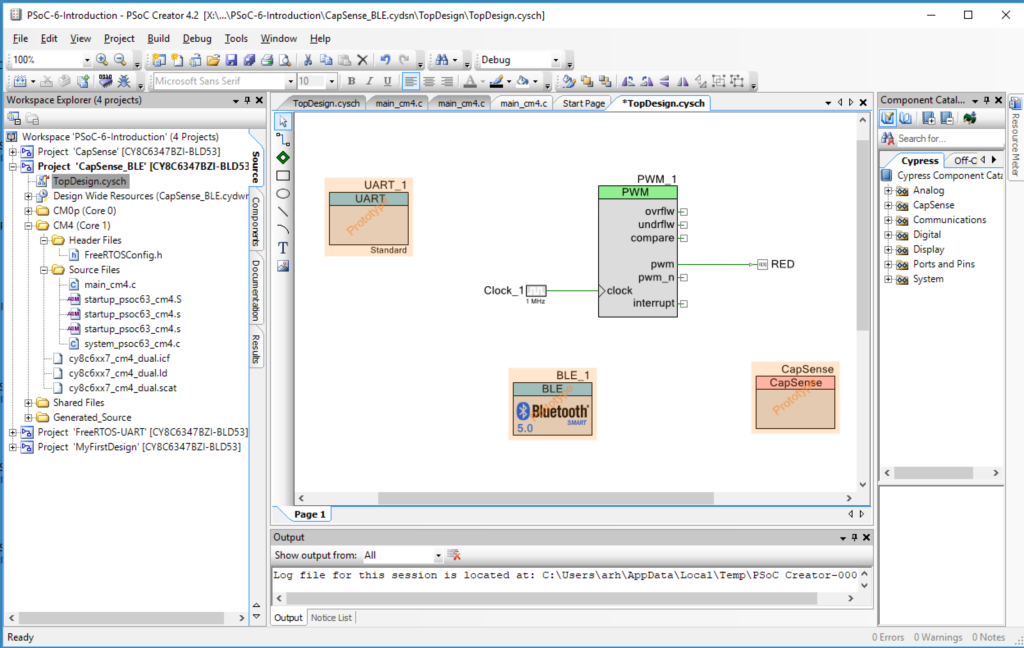Click the Flip Horizontal icon
1024x648 pixels.
point(683,81)
